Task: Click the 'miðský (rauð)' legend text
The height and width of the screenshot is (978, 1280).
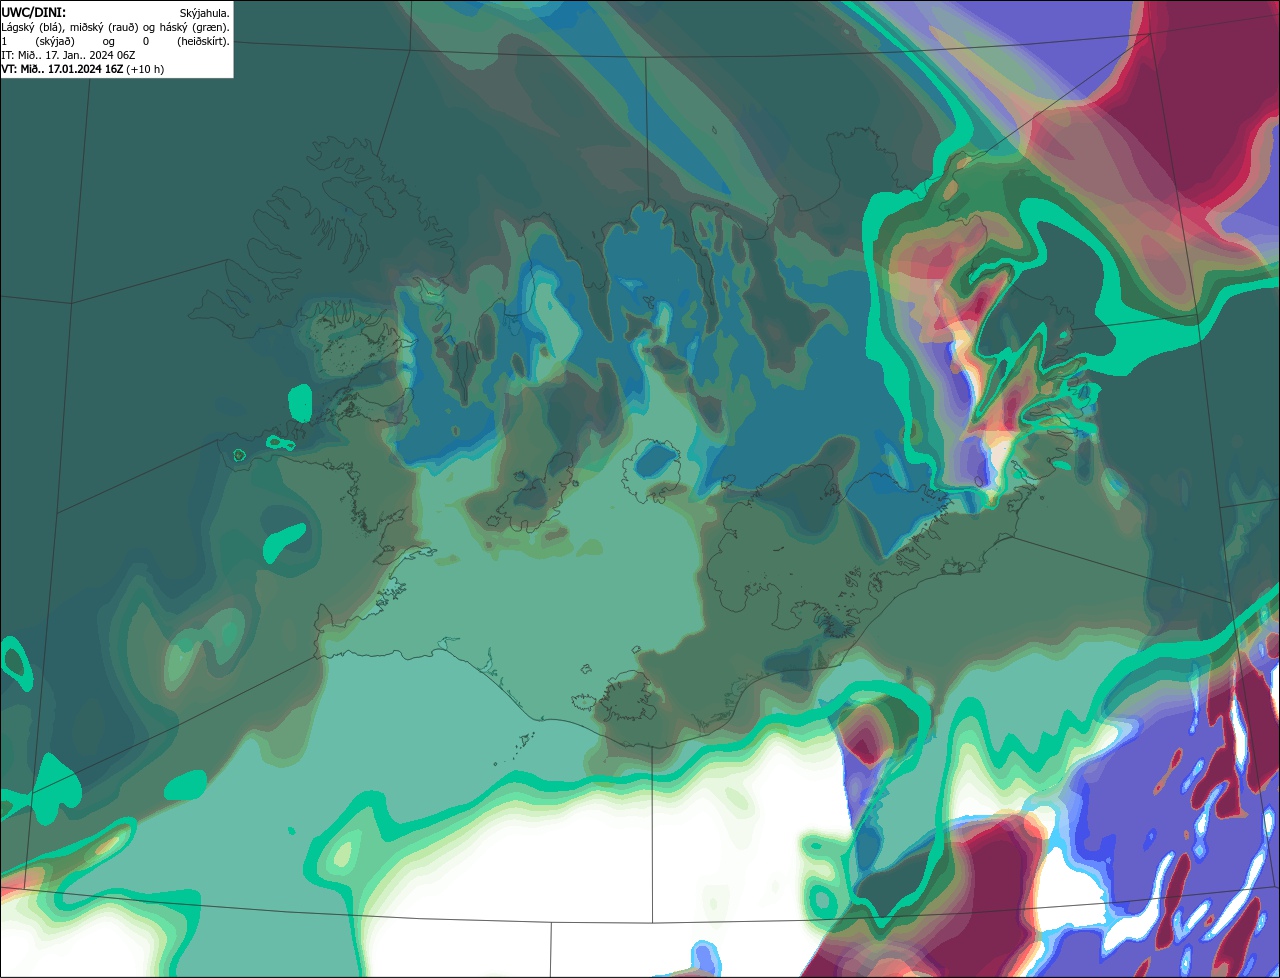Action: (104, 28)
